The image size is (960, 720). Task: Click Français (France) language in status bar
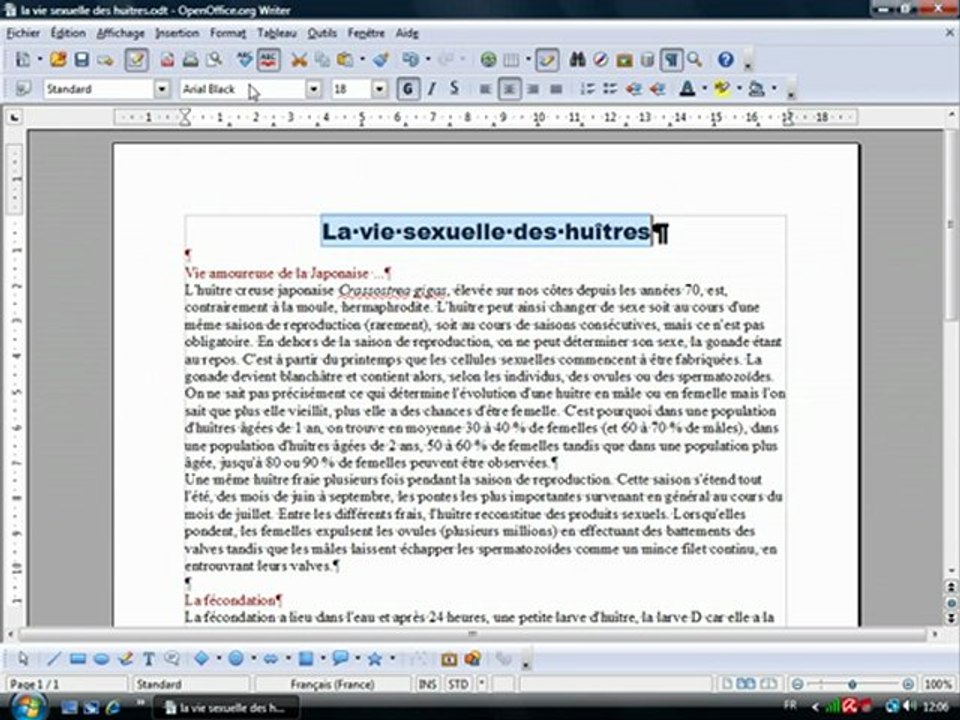point(332,684)
